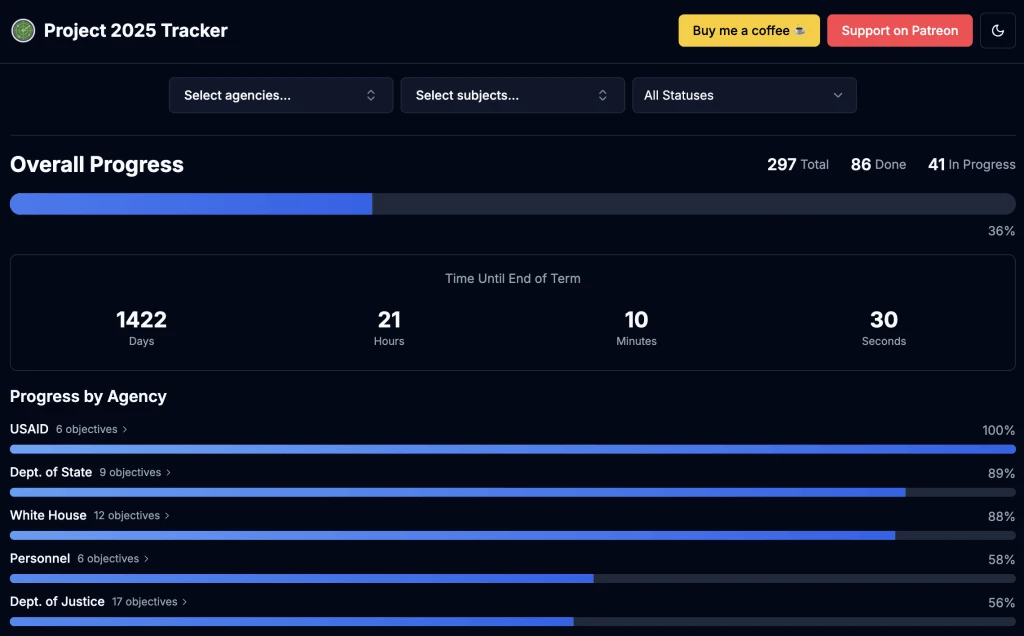Click the Dept. of Justice agency name

coord(57,601)
